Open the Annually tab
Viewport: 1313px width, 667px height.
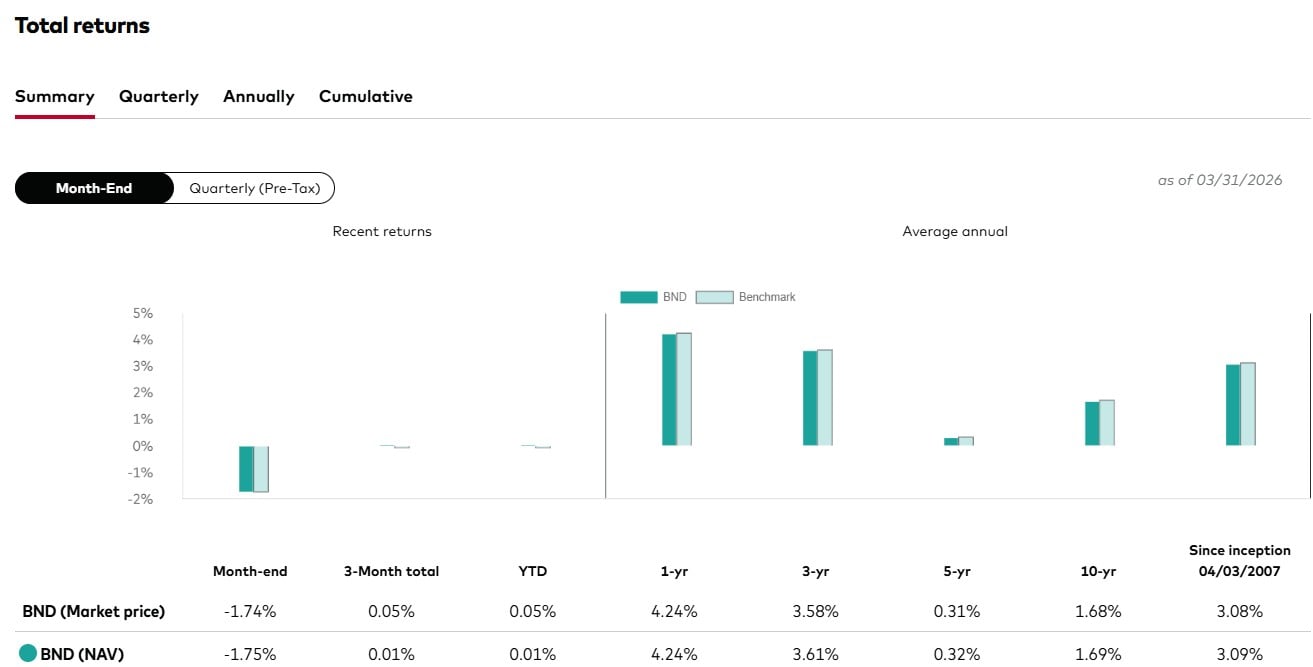tap(258, 96)
